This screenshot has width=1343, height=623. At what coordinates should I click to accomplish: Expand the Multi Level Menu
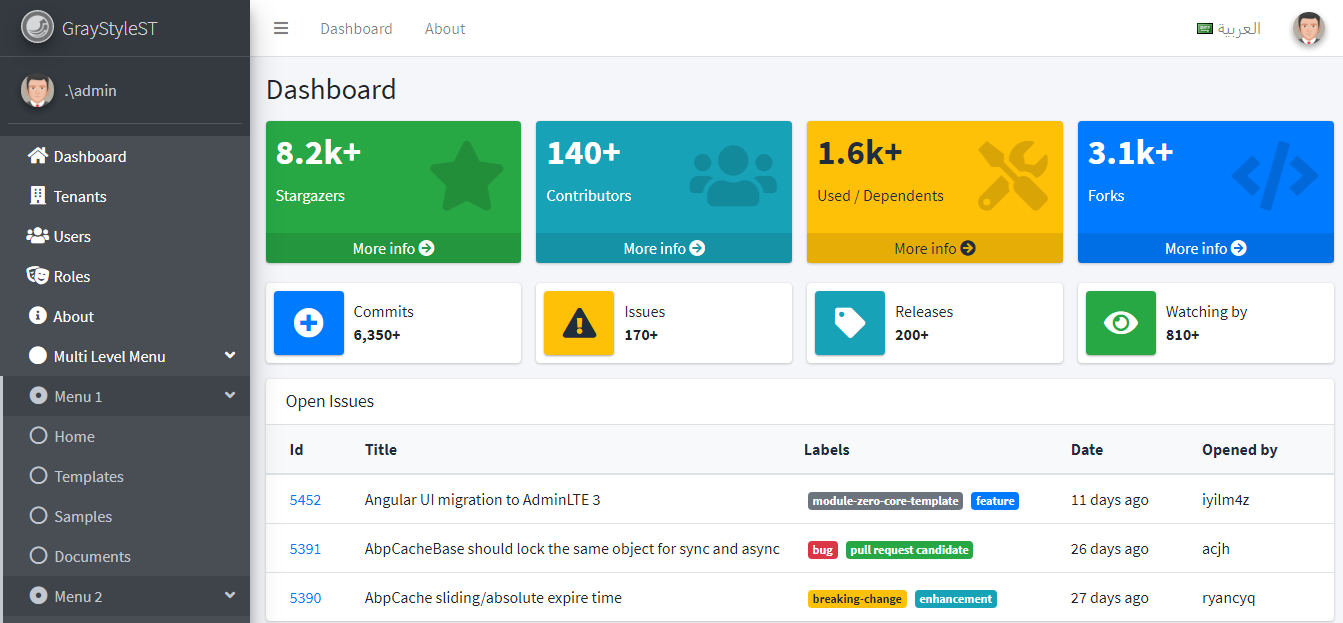pos(229,355)
